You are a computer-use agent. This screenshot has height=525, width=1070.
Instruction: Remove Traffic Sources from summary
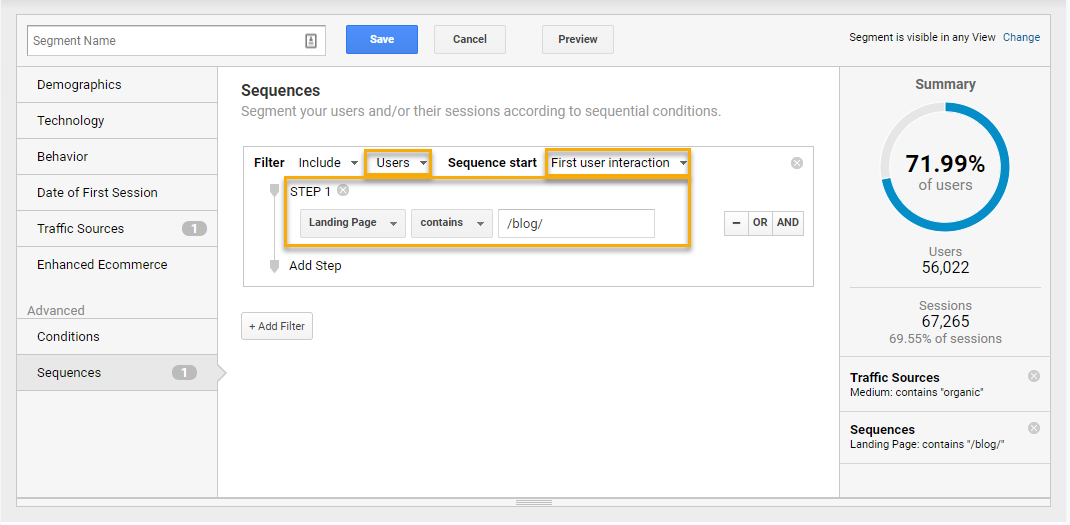click(1034, 376)
